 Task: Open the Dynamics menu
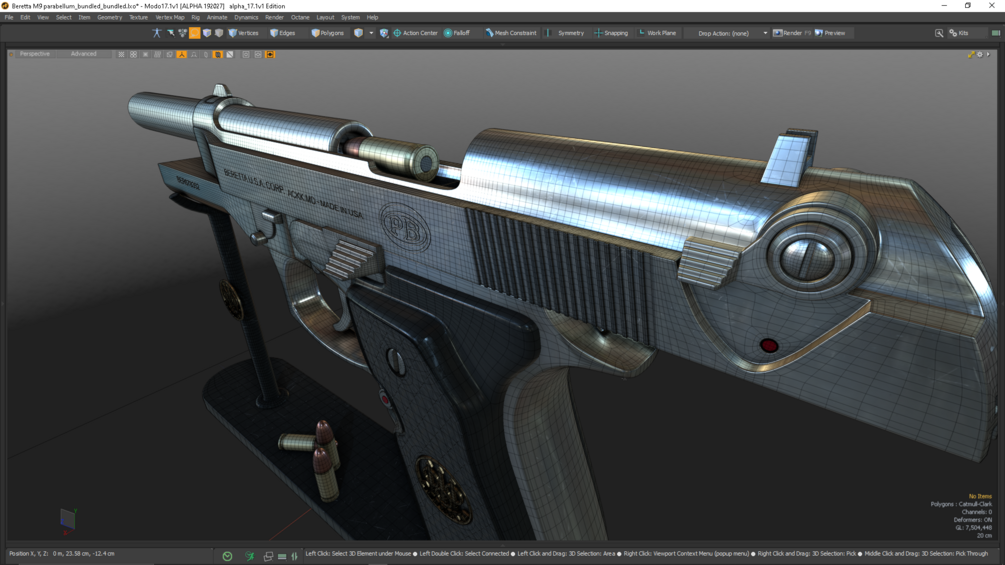[246, 17]
